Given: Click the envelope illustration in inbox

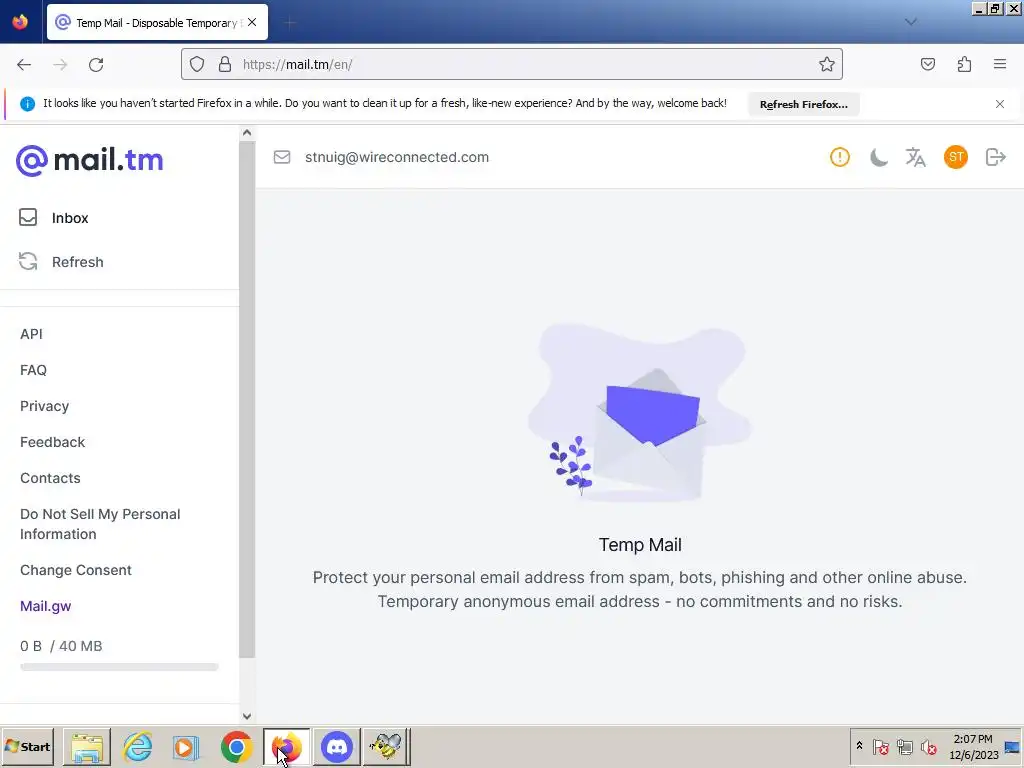Looking at the screenshot, I should (x=640, y=413).
